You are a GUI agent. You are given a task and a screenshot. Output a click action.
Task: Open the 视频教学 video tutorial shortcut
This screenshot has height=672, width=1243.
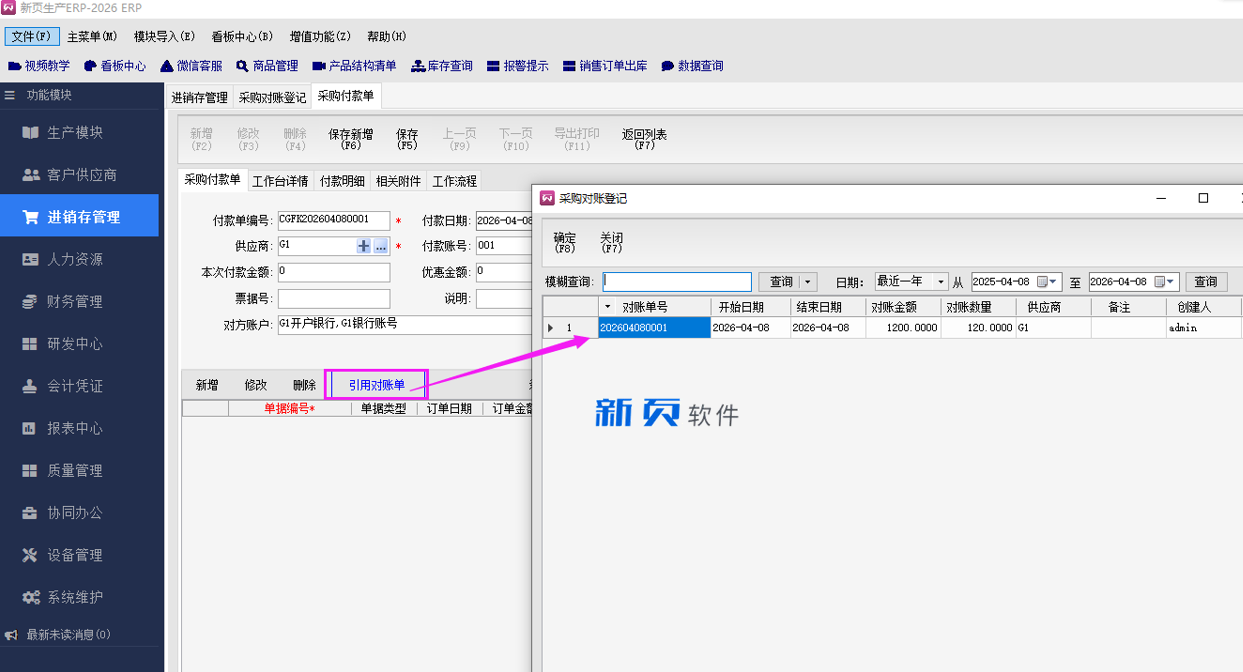coord(39,66)
